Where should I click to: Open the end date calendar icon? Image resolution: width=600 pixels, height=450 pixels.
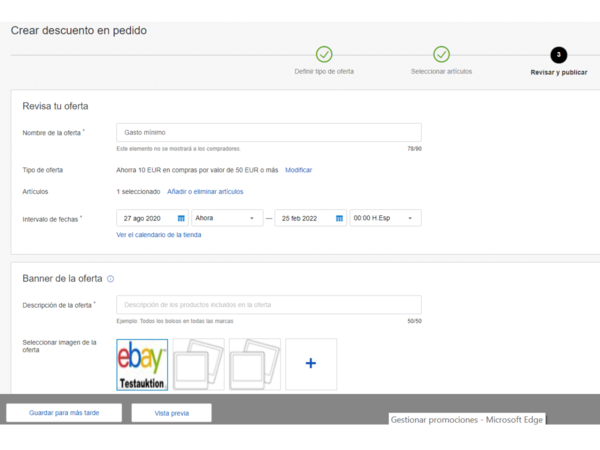click(339, 218)
